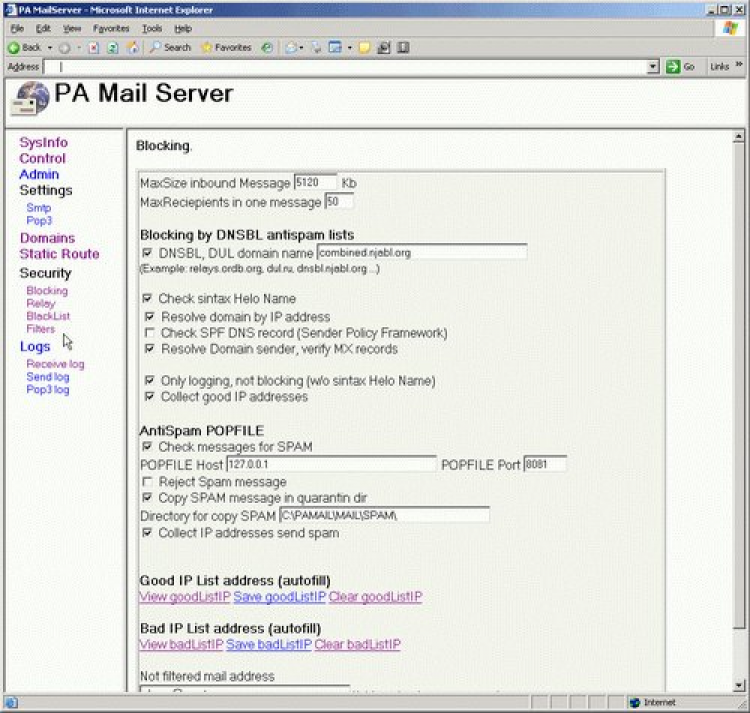Click the Internet zone status icon

[635, 702]
